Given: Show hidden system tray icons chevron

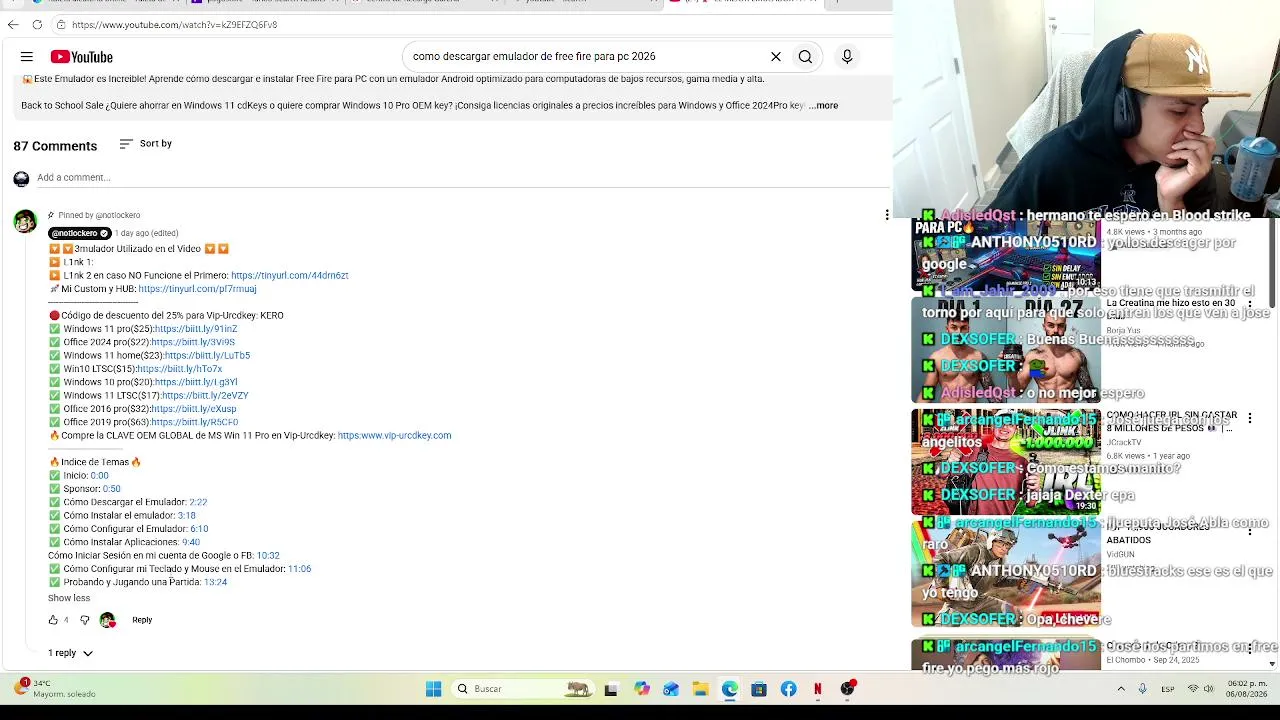Looking at the screenshot, I should pos(1121,689).
